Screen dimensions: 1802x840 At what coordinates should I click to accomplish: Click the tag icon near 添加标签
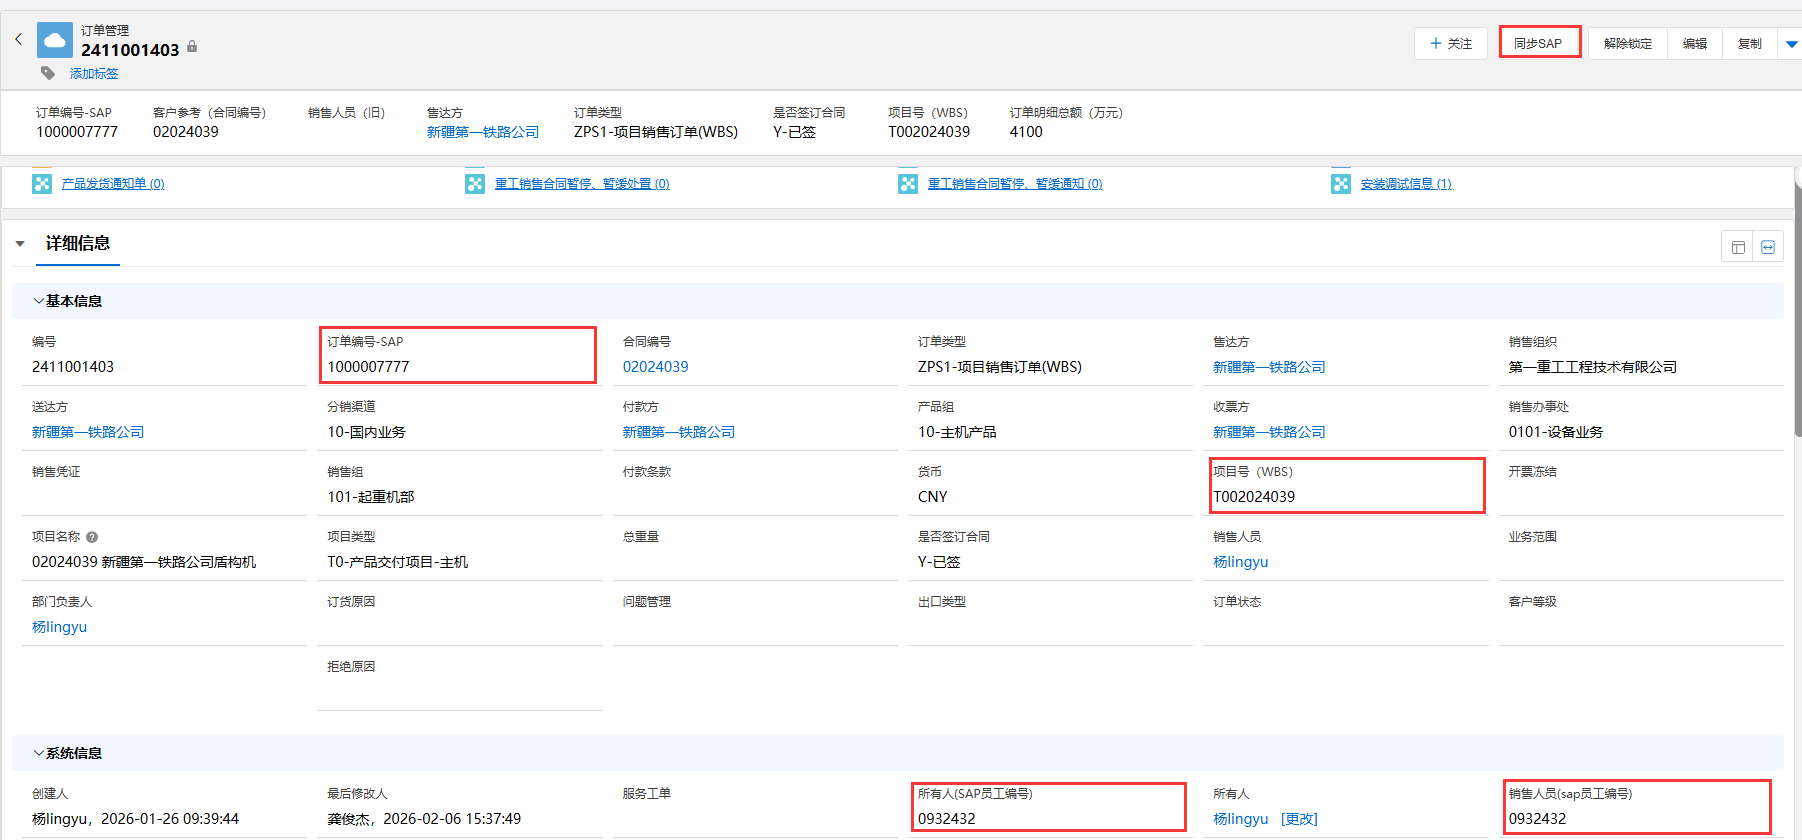pyautogui.click(x=48, y=73)
